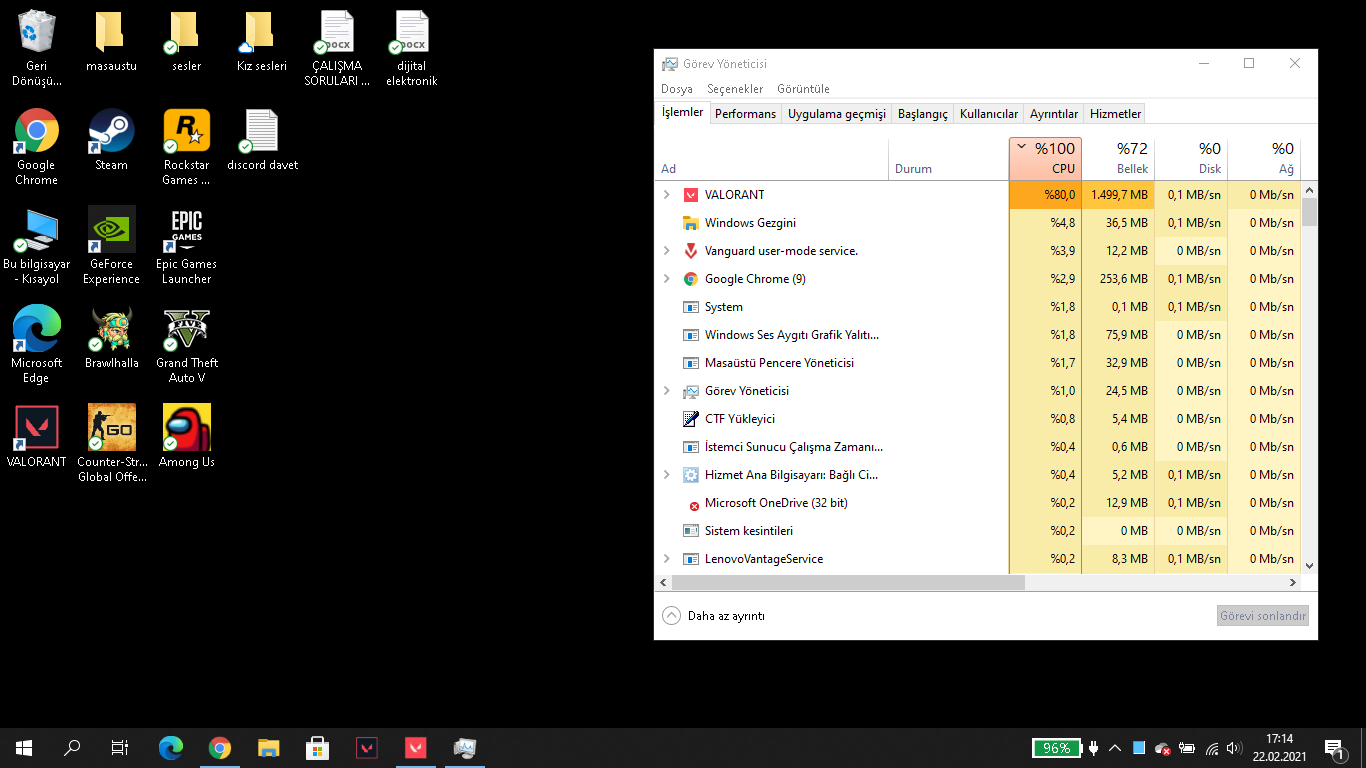This screenshot has width=1366, height=768.
Task: Open Microsoft Edge from the taskbar
Action: (x=171, y=747)
